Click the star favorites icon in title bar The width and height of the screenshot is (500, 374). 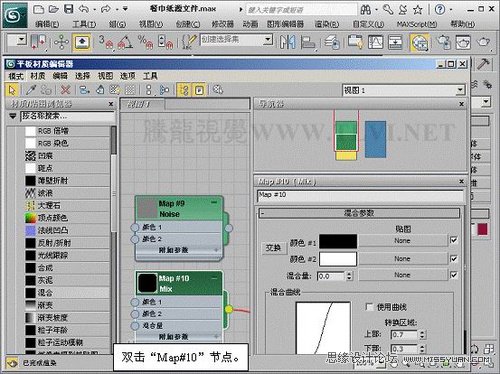point(418,10)
